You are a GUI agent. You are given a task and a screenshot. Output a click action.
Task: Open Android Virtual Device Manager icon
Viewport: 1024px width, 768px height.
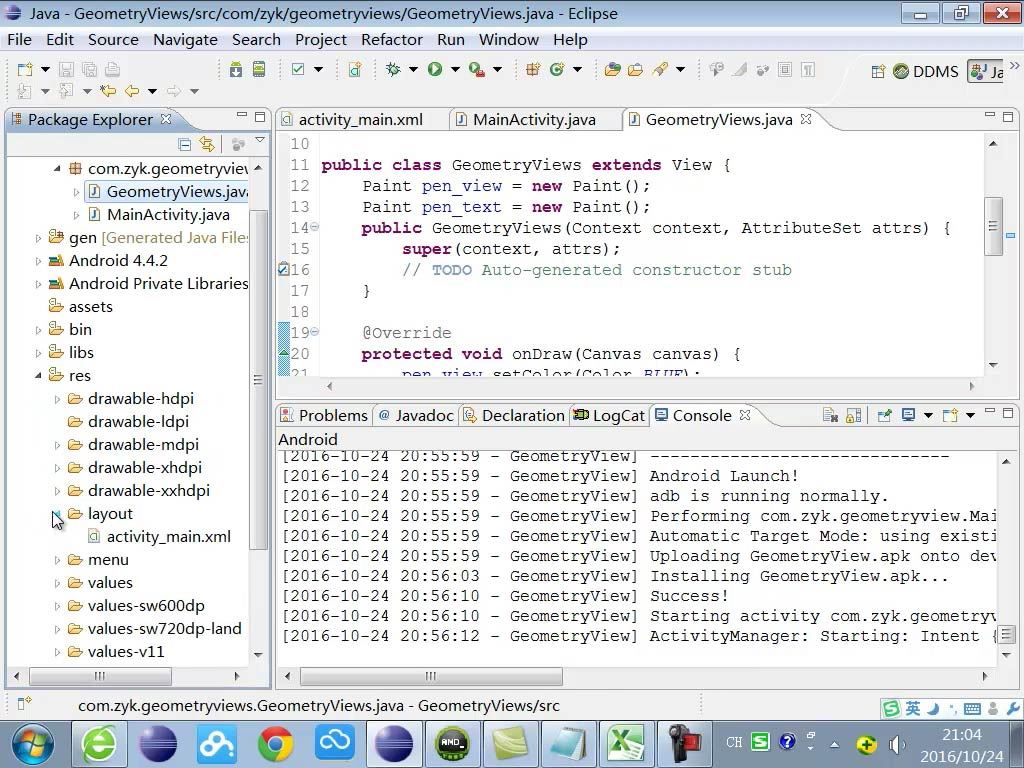[259, 69]
